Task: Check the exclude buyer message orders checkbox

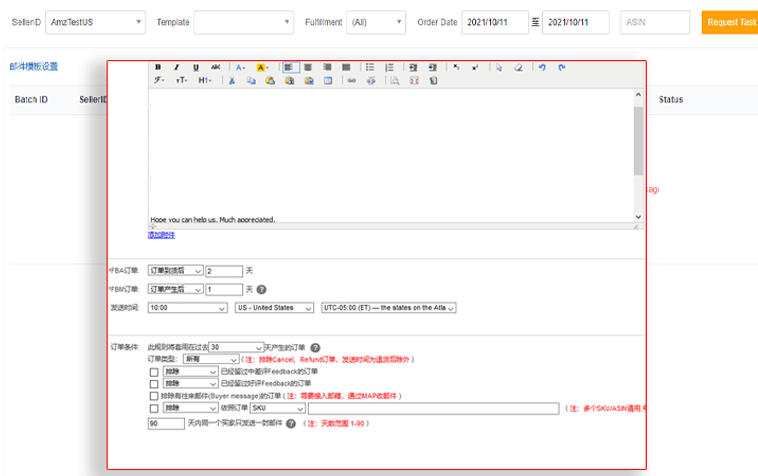Action: (153, 396)
